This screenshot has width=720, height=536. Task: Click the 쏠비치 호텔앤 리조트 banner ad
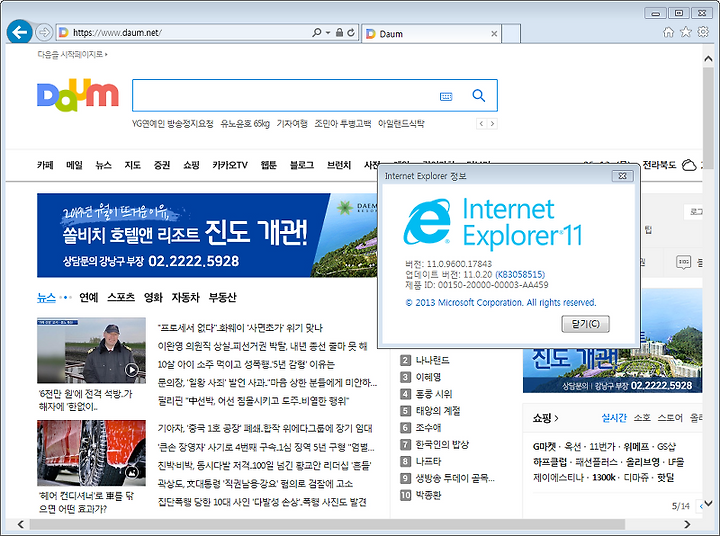pos(207,235)
